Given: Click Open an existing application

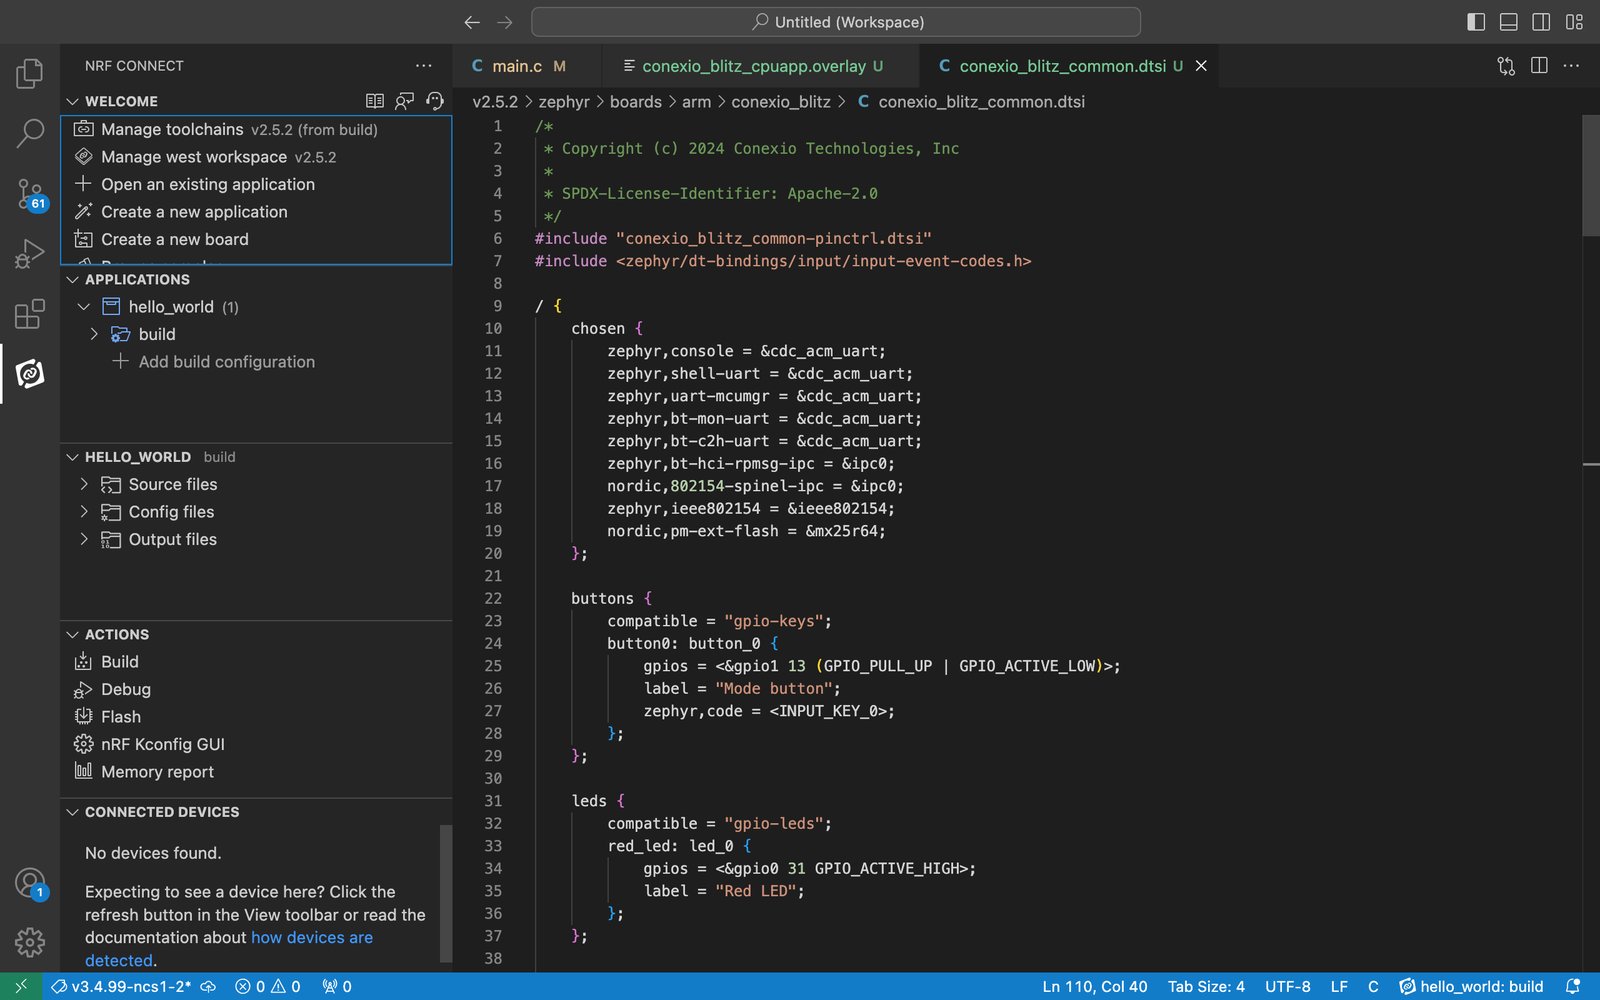Looking at the screenshot, I should tap(256, 184).
